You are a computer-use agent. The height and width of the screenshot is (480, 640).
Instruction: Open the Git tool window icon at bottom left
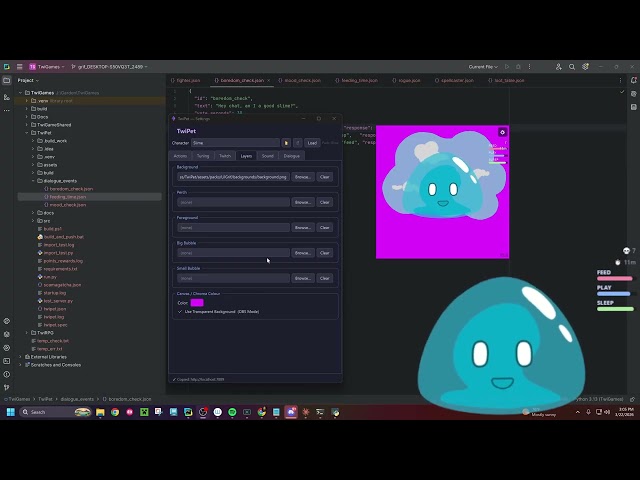pyautogui.click(x=7, y=387)
